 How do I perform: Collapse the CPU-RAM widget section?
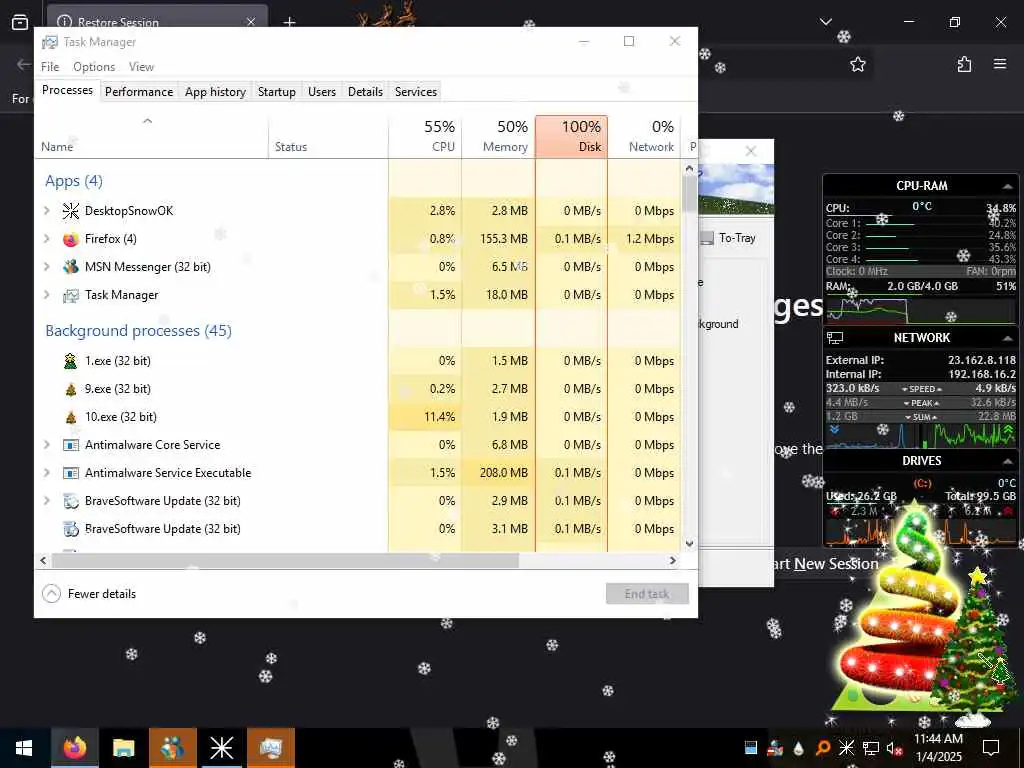(x=1008, y=186)
